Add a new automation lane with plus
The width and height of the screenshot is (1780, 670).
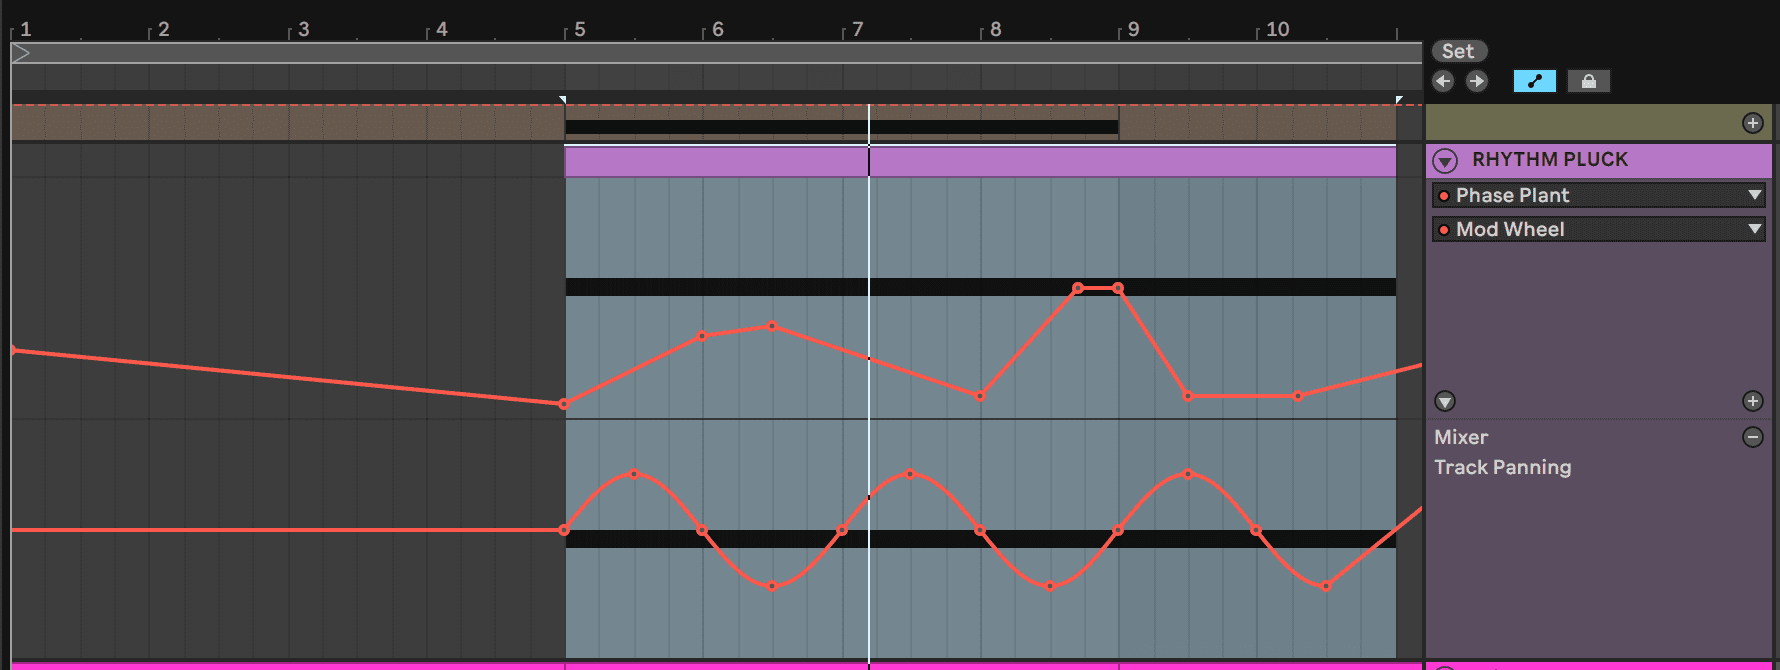[x=1752, y=401]
